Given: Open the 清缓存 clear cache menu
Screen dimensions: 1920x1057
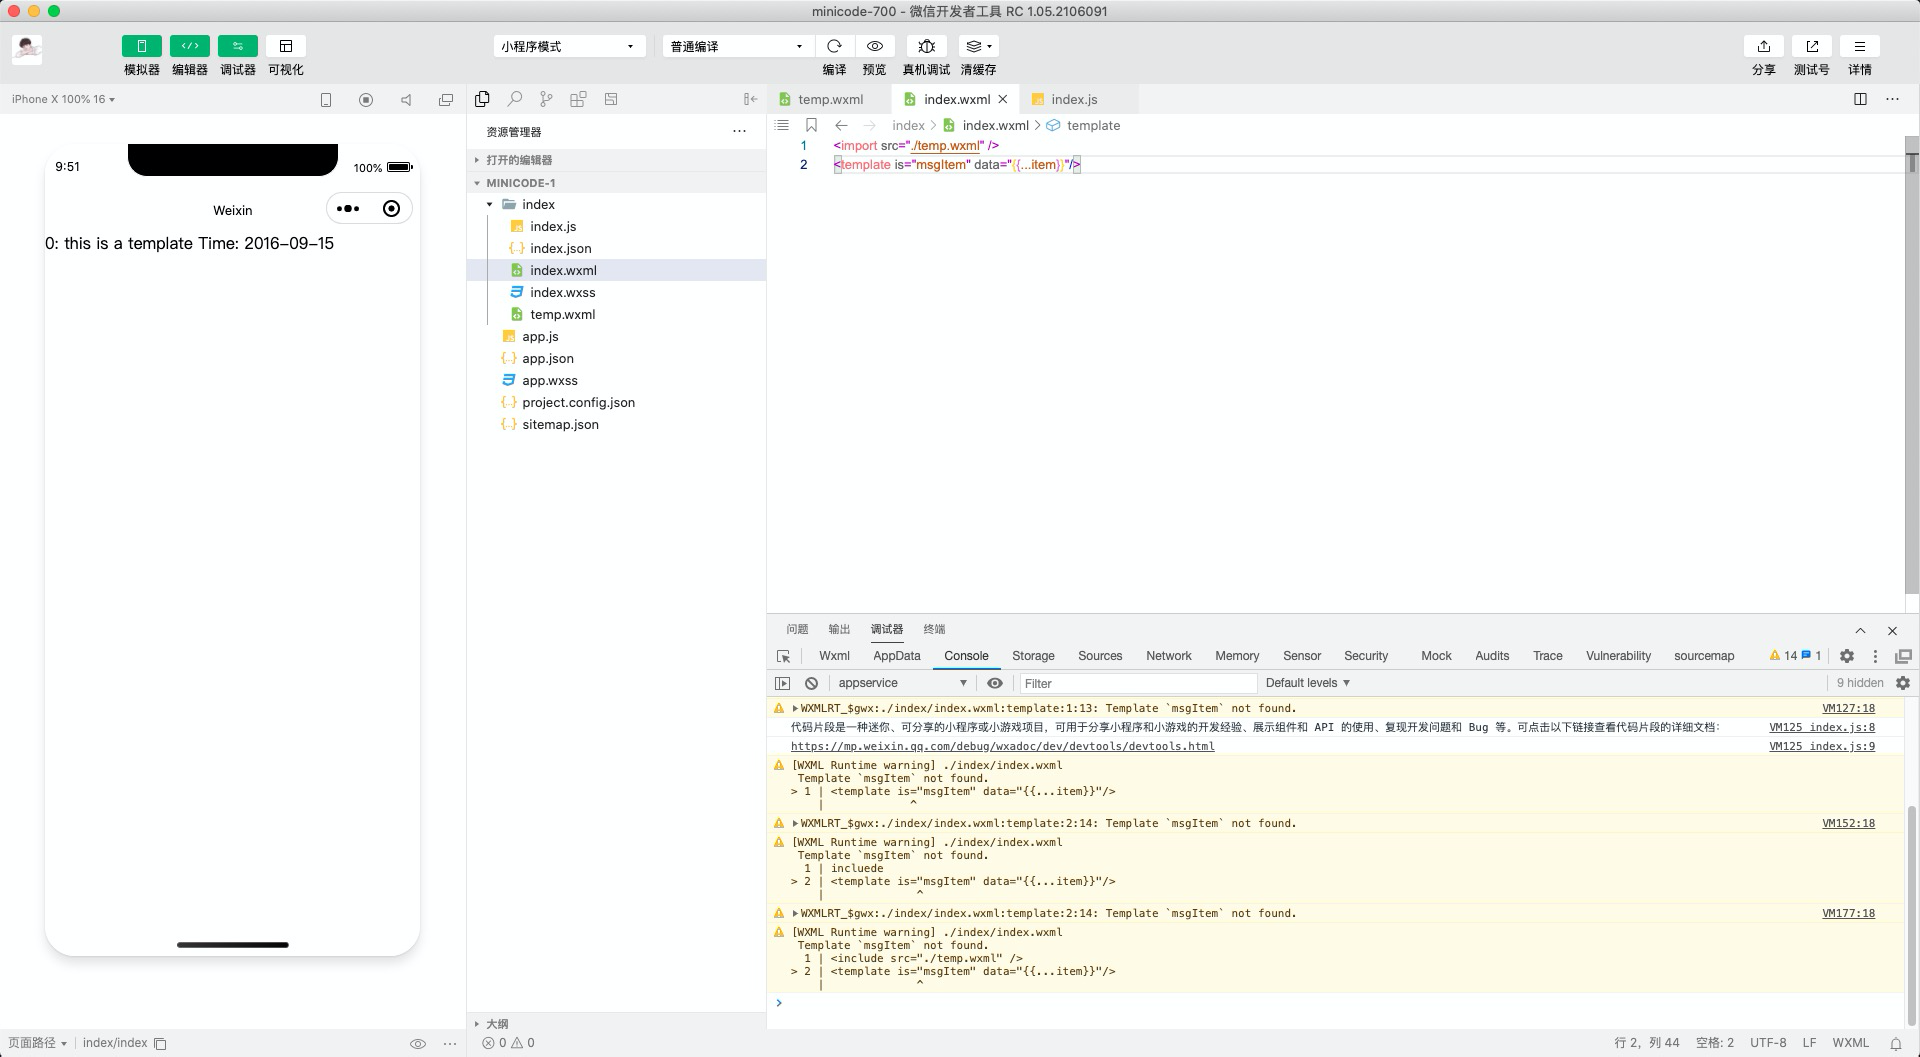Looking at the screenshot, I should click(978, 46).
